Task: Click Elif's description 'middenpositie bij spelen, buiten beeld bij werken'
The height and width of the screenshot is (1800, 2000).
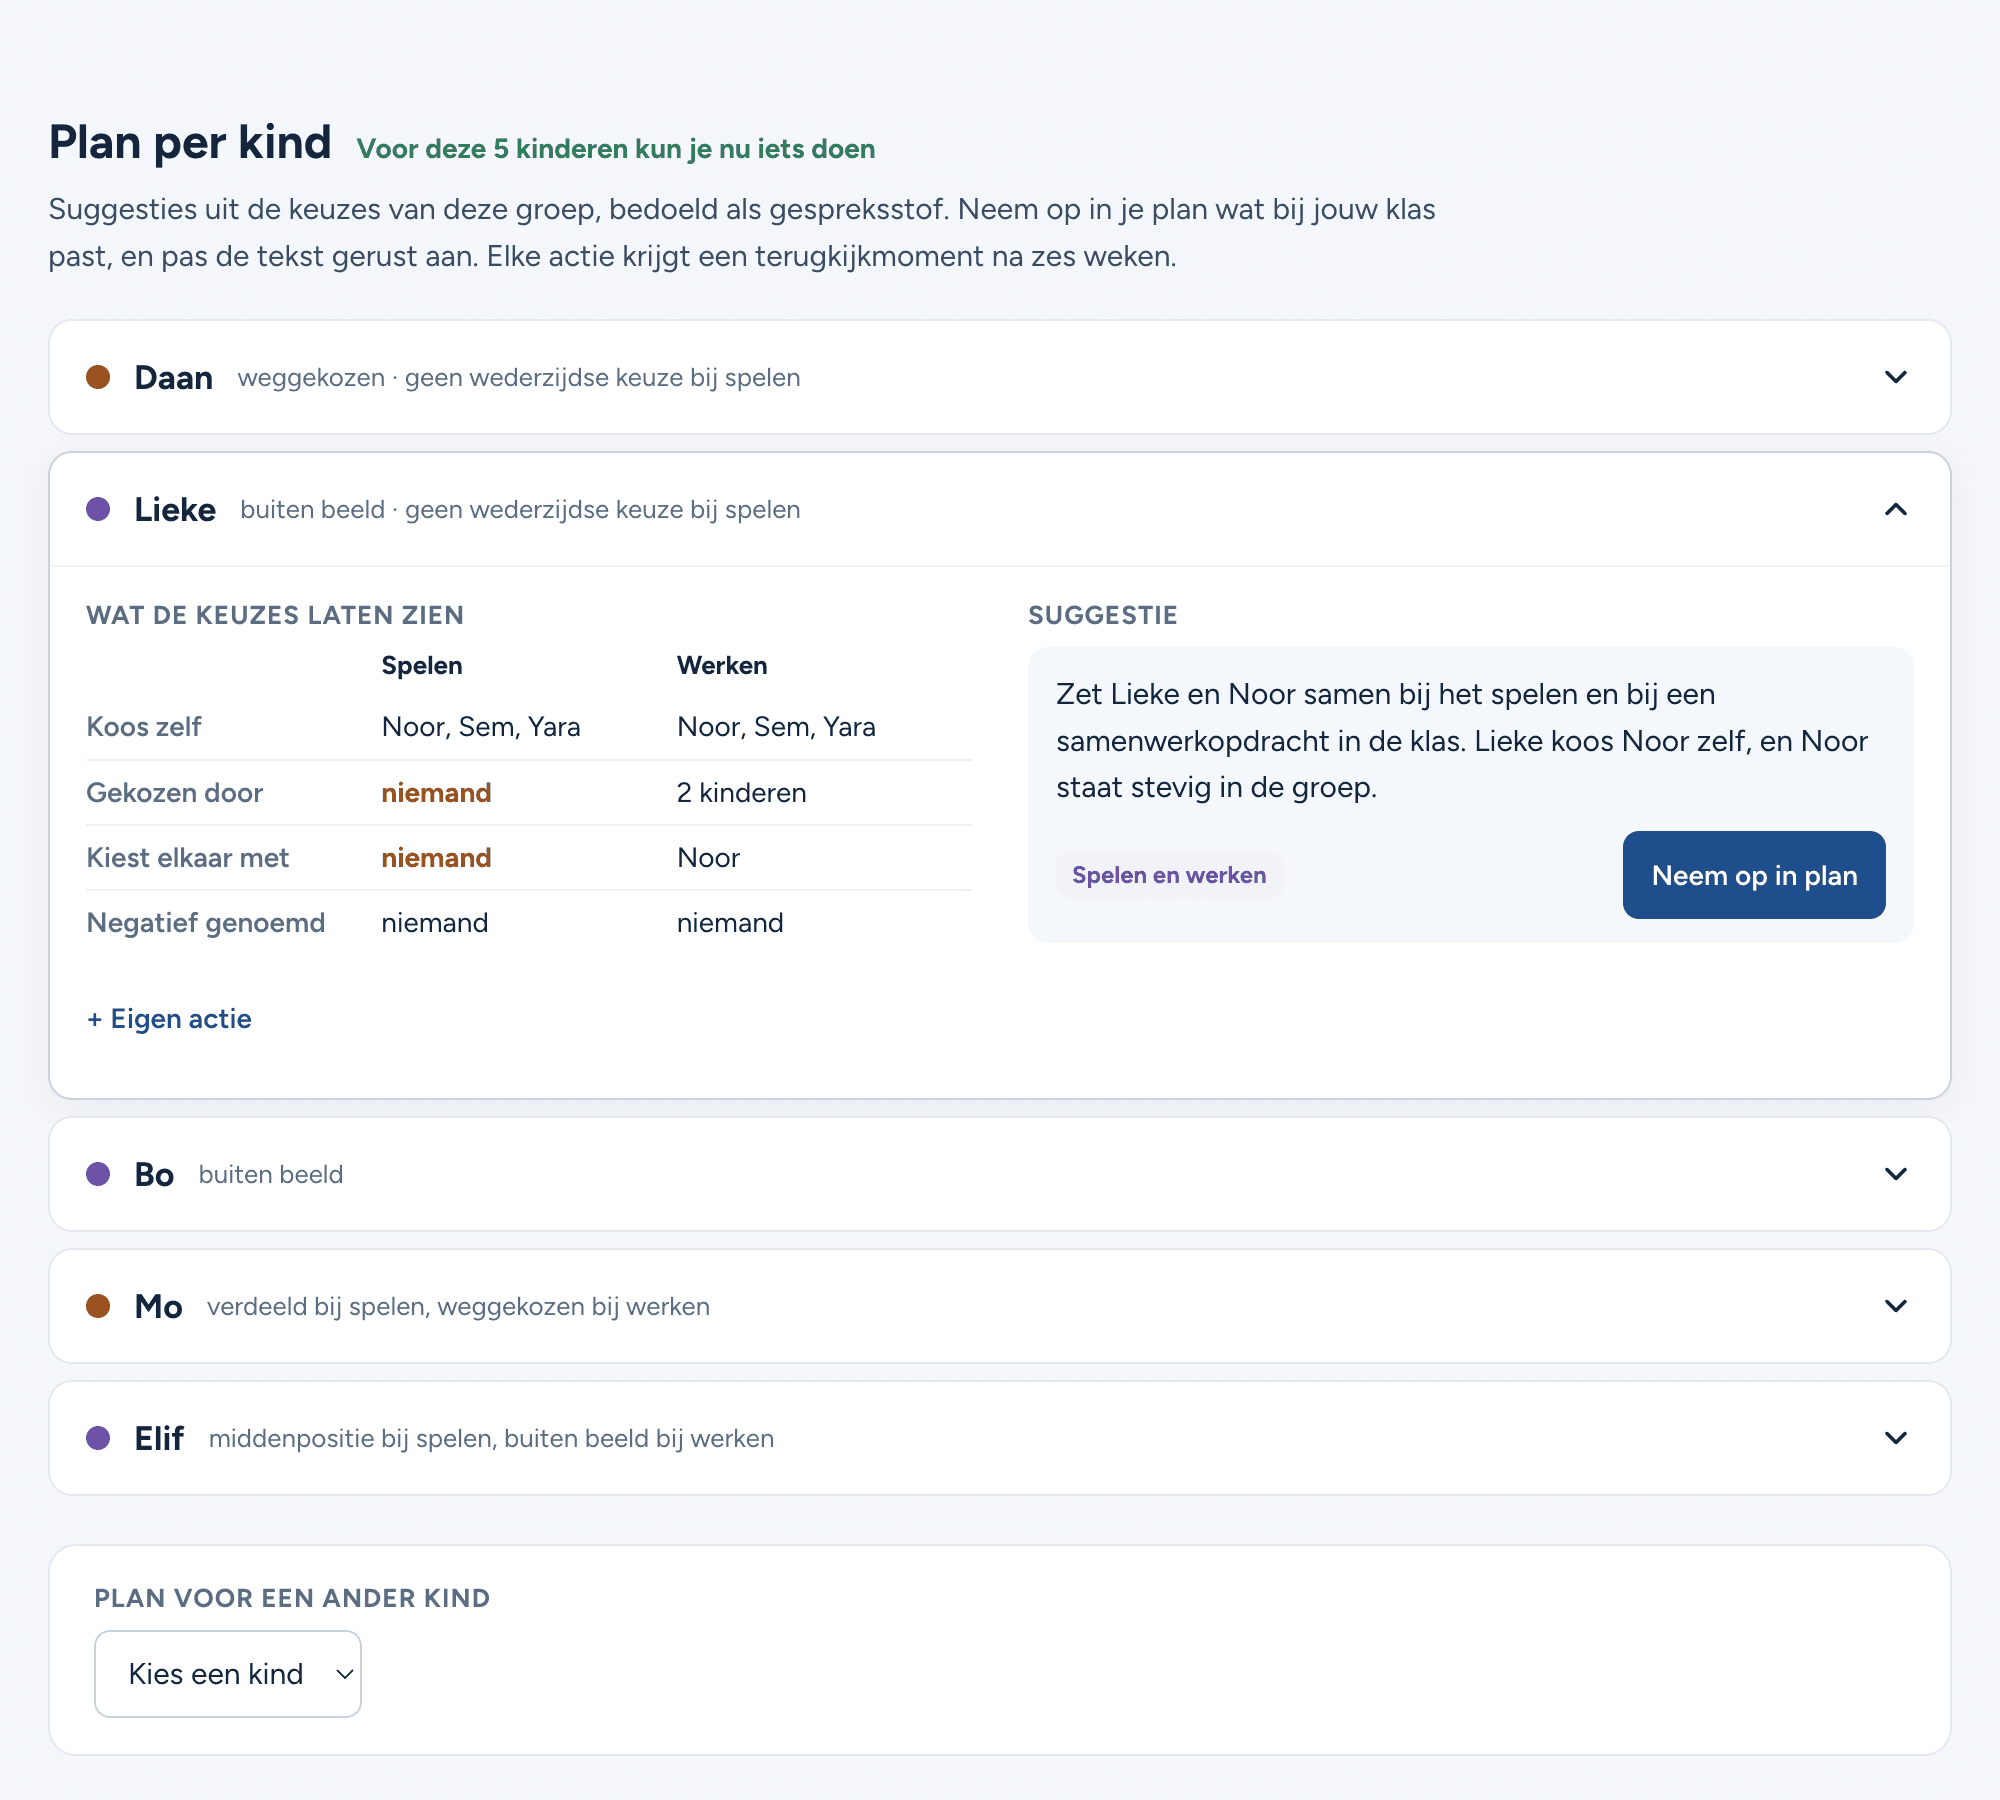Action: click(x=492, y=1438)
